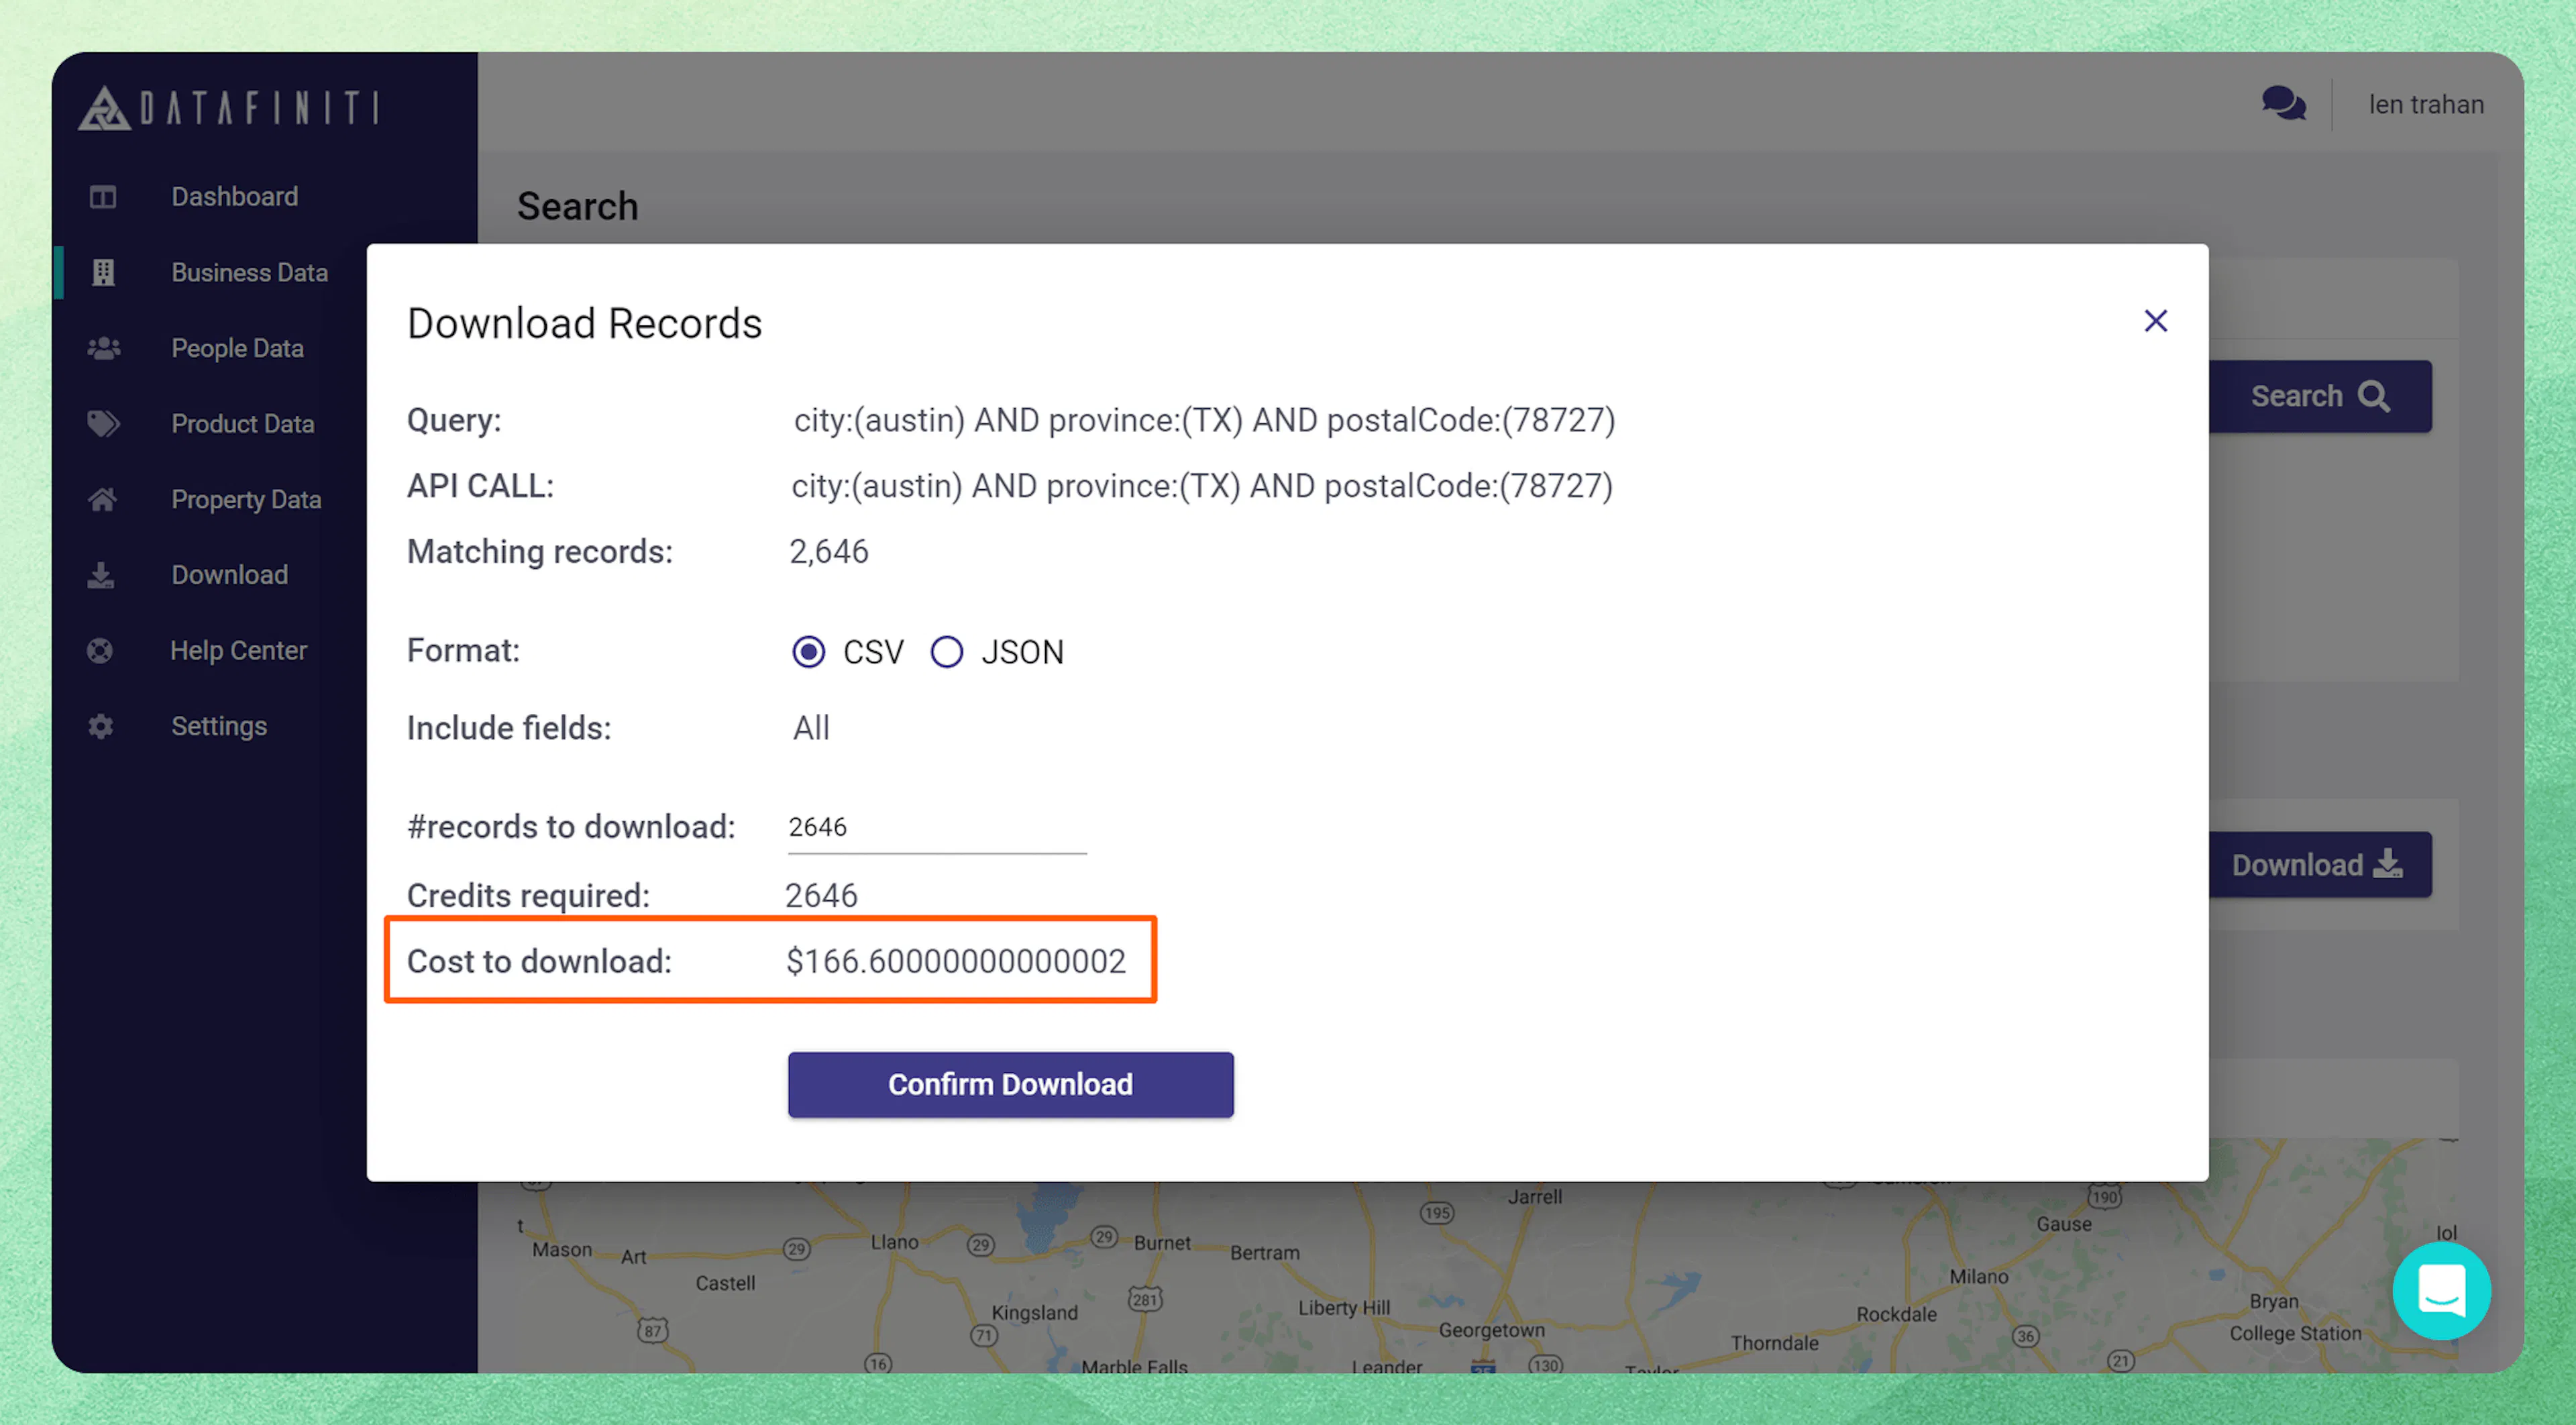Screen dimensions: 2576x1425
Task: Click the Property Data house icon
Action: (101, 499)
